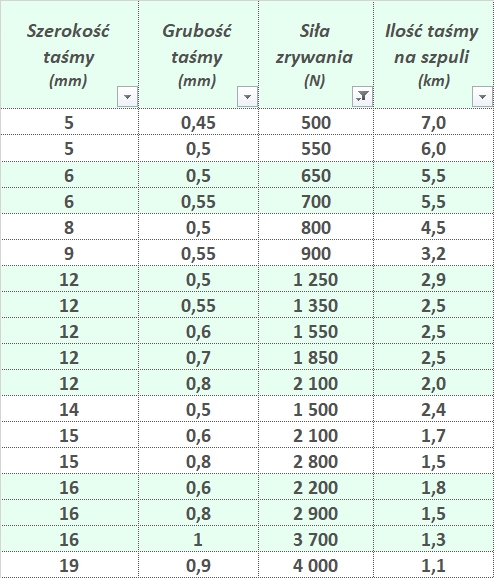
Task: Select the width cell with value 9
Action: [69, 253]
